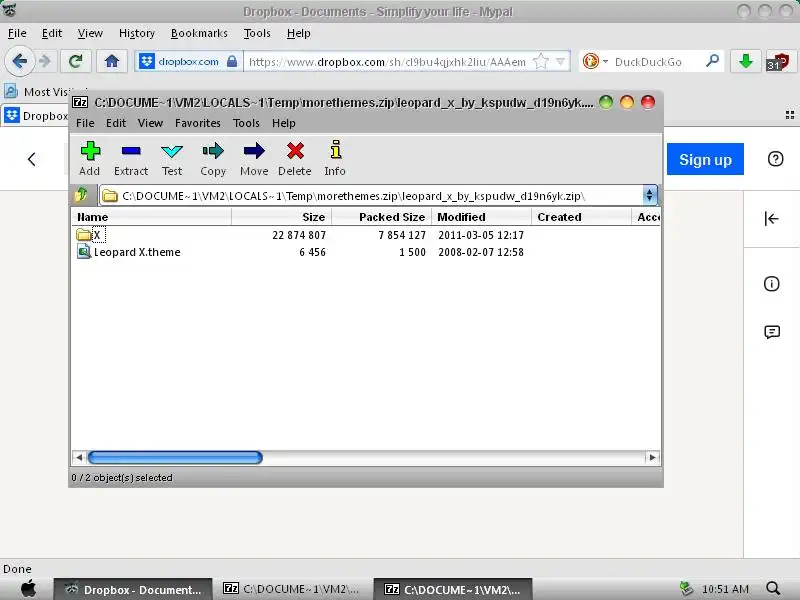Open the 7-Zip Edit menu
Image resolution: width=800 pixels, height=600 pixels.
point(116,123)
